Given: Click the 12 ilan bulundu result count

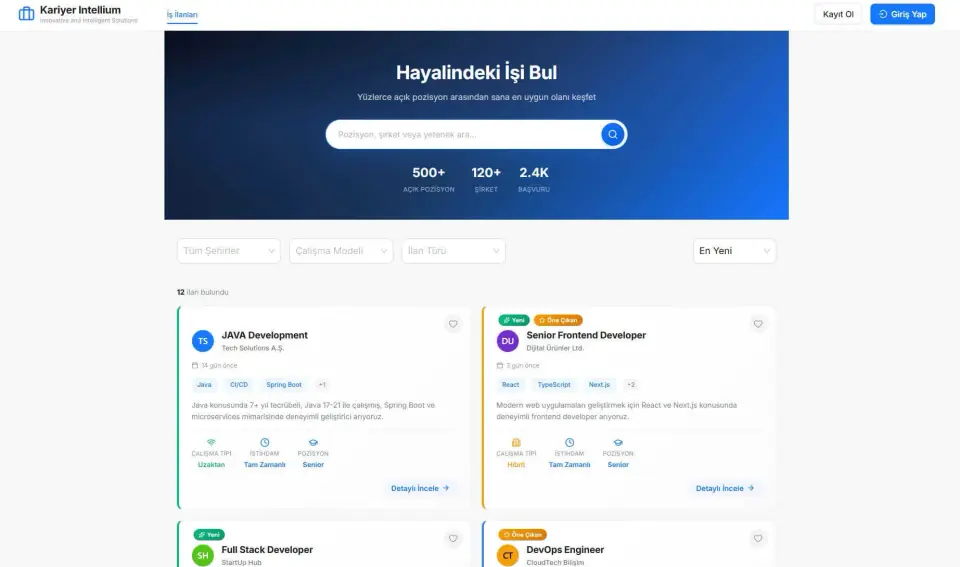Looking at the screenshot, I should point(203,292).
